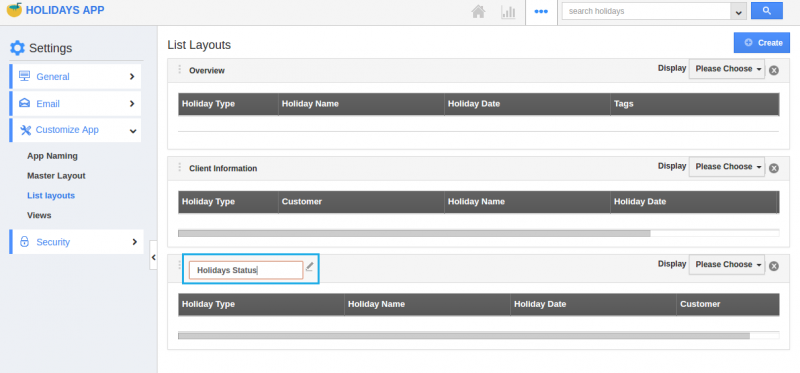Click Overview's Holiday Date column header
The width and height of the screenshot is (800, 373).
[x=528, y=104]
